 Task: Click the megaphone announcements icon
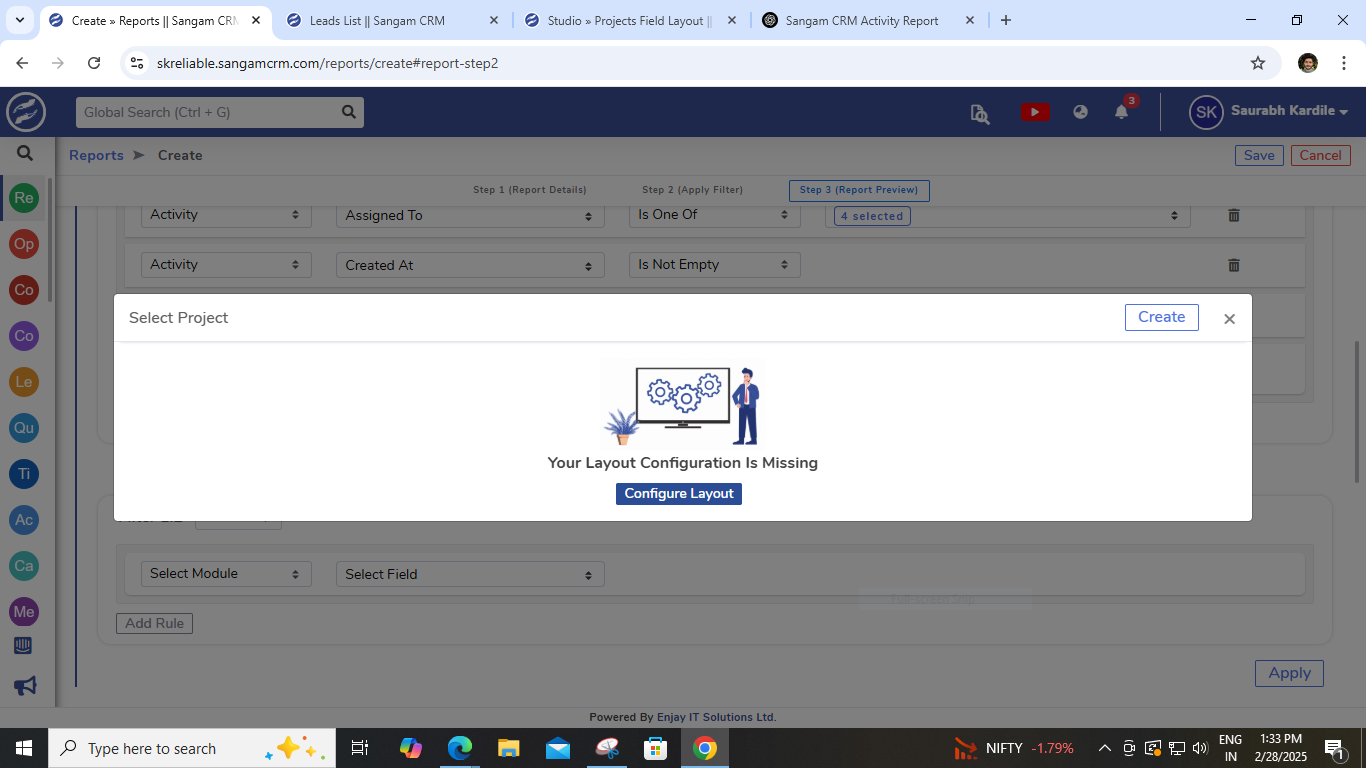[24, 686]
